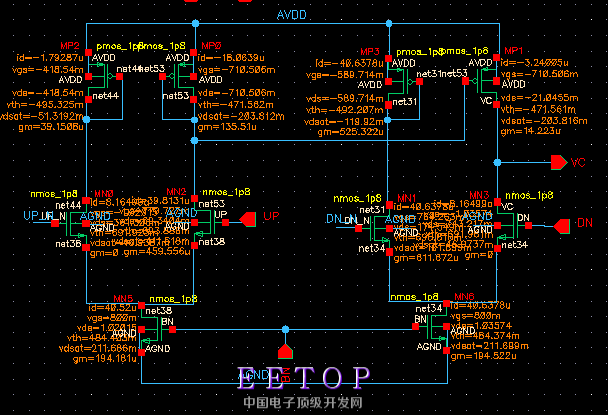608x415 pixels.
Task: Click the vds=-589.714m annotation of MP3
Action: (x=344, y=99)
